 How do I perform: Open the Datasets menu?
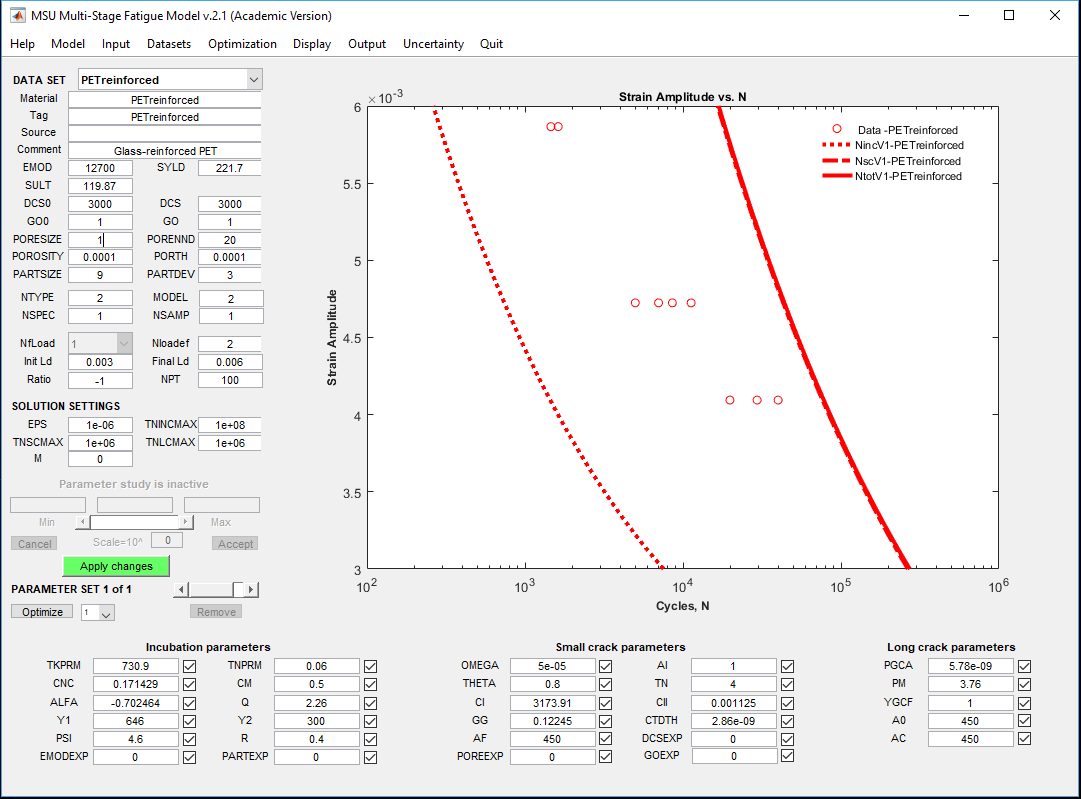tap(169, 44)
